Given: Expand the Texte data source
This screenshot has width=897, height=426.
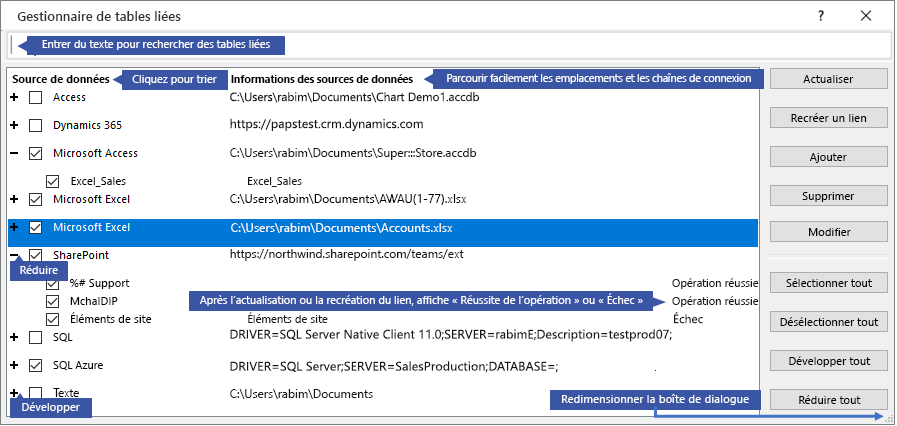Looking at the screenshot, I should pyautogui.click(x=14, y=394).
